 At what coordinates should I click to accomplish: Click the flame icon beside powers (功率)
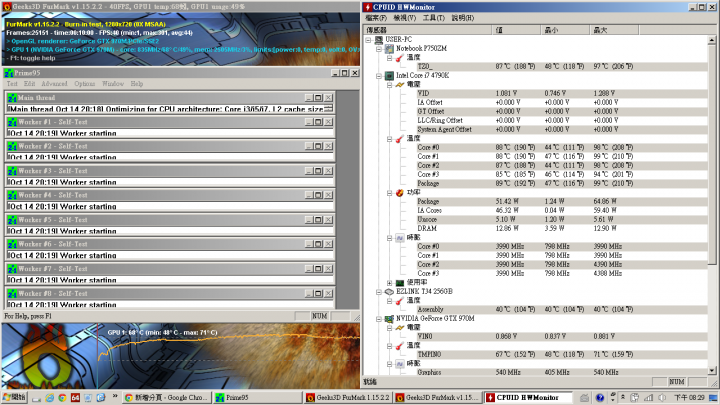[400, 192]
